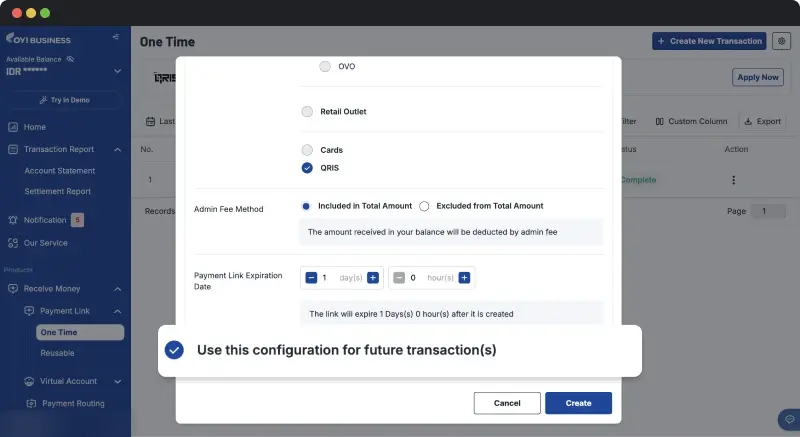The width and height of the screenshot is (800, 437).
Task: Open the chat support bubble icon
Action: tap(789, 420)
